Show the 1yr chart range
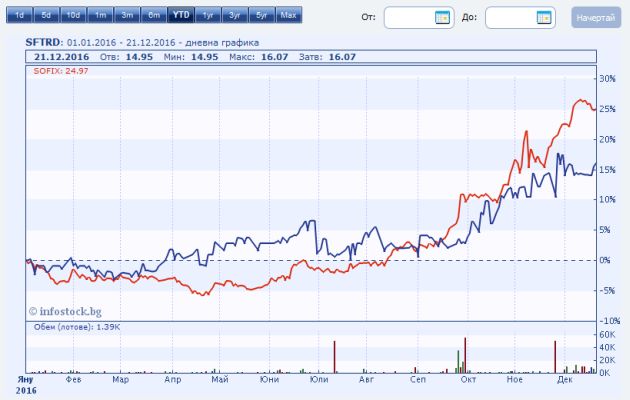Image resolution: width=630 pixels, height=400 pixels. [x=208, y=15]
